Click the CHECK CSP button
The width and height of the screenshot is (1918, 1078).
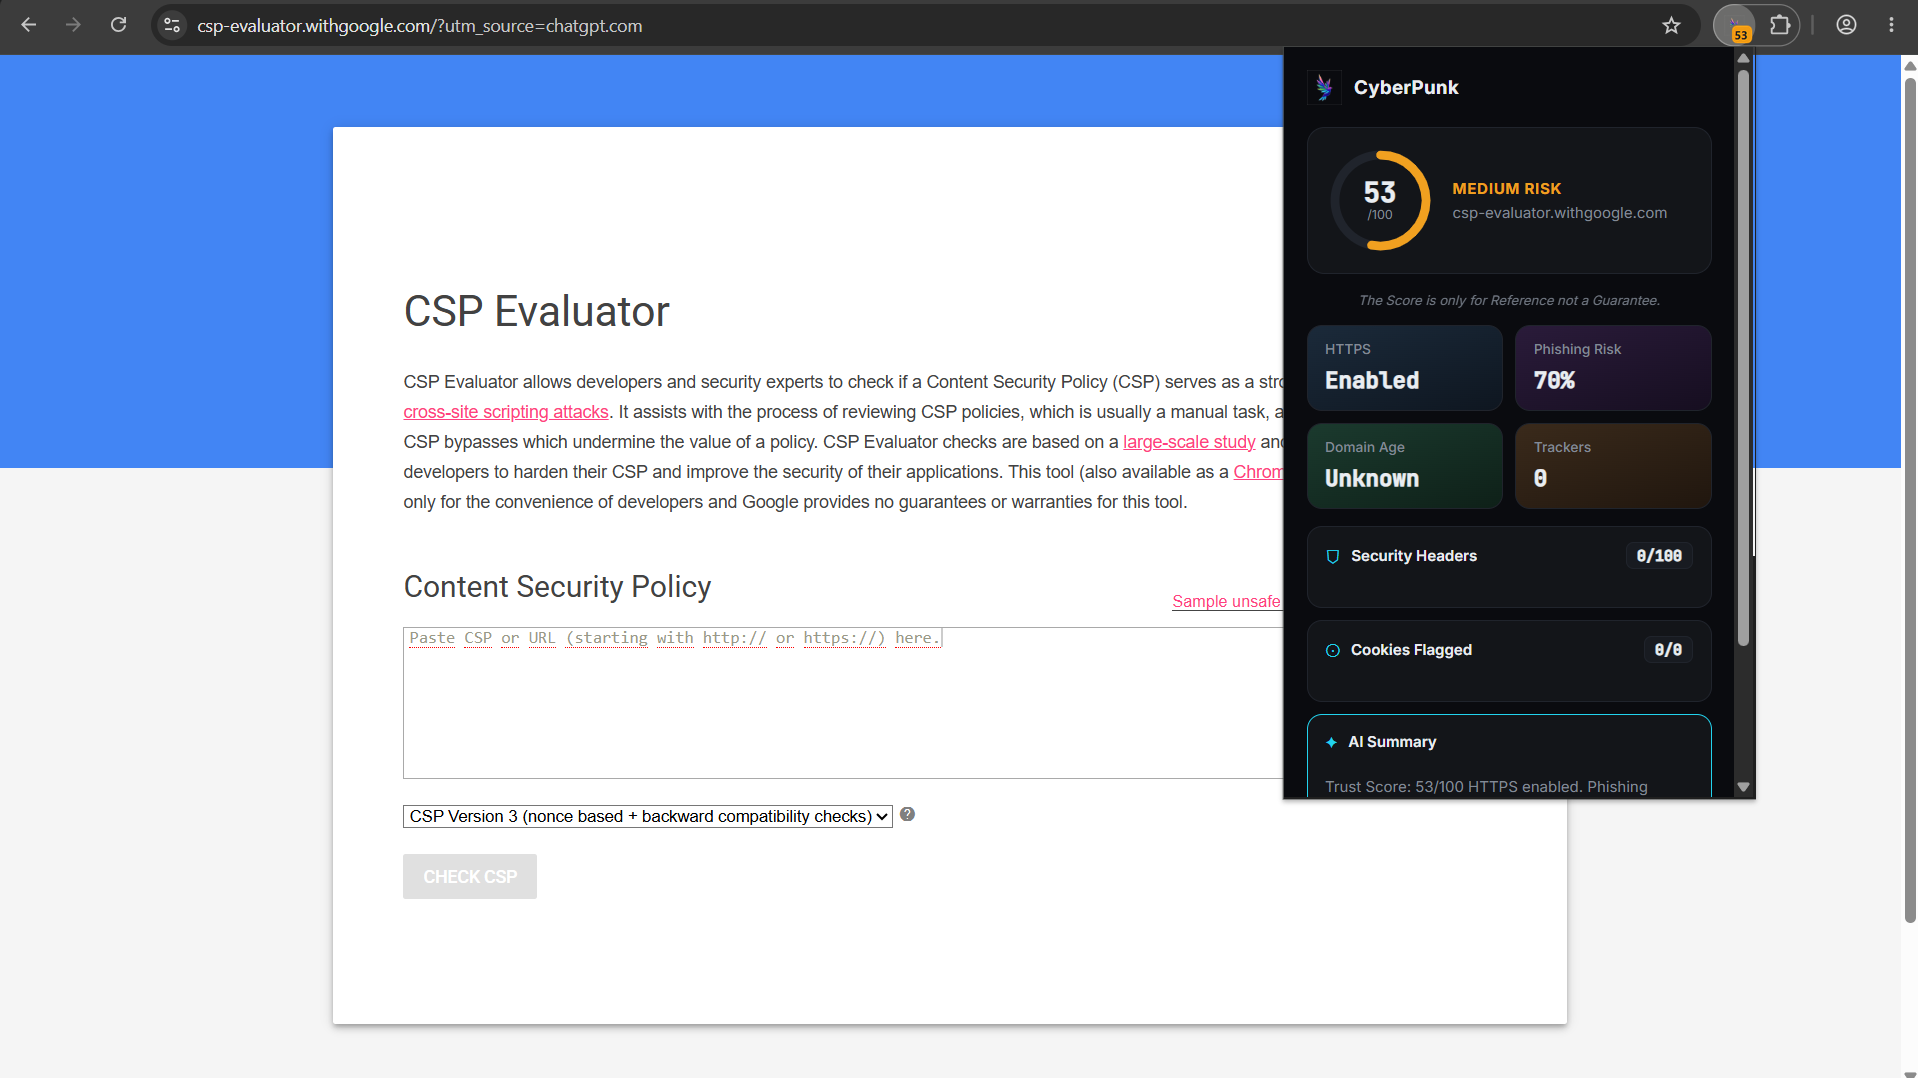pos(470,876)
